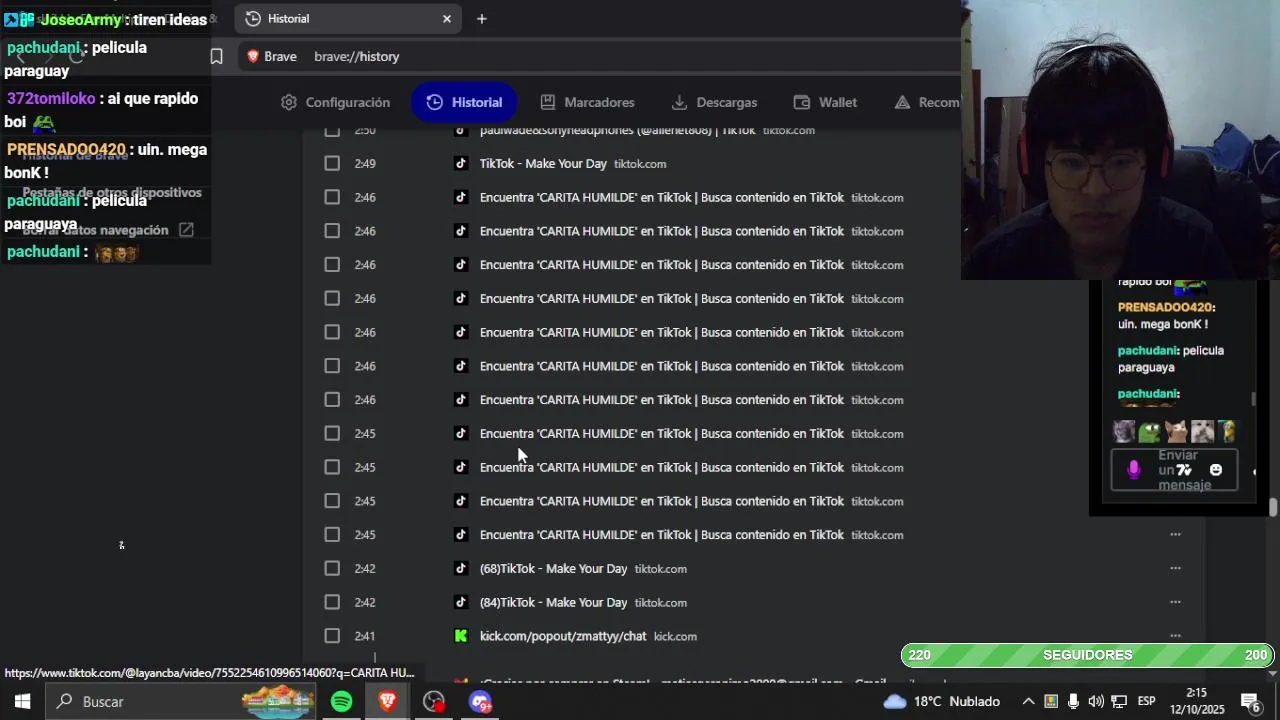The image size is (1280, 720).
Task: Open more options for (68)TikTok entry
Action: tap(1175, 569)
